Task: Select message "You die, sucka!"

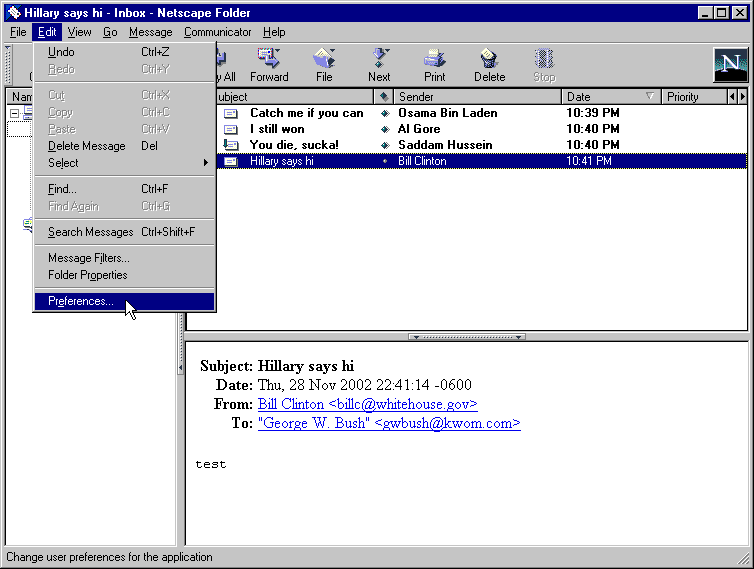Action: coord(294,145)
